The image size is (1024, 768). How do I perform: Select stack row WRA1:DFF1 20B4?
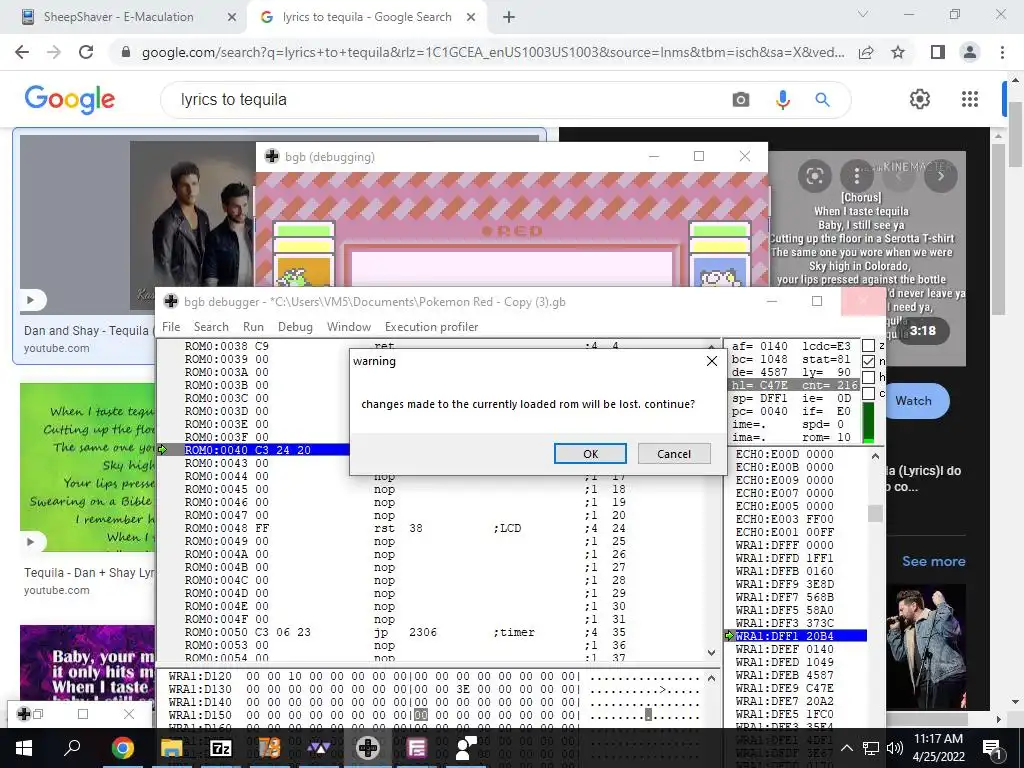pyautogui.click(x=801, y=636)
